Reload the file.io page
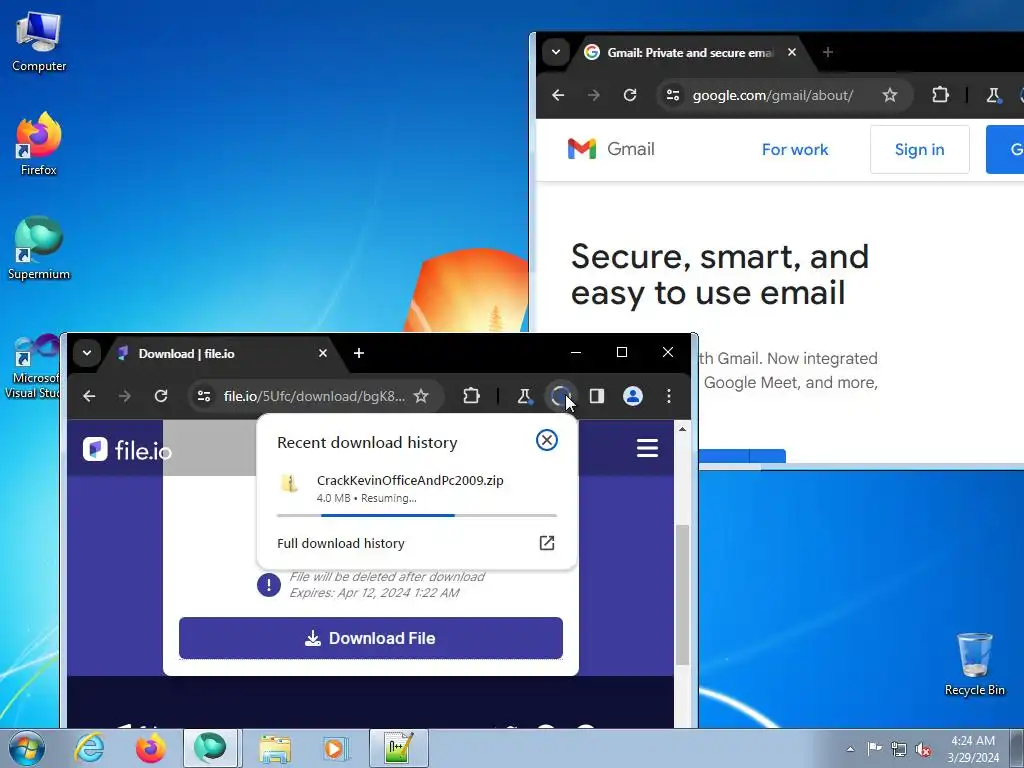This screenshot has height=768, width=1024. [161, 396]
